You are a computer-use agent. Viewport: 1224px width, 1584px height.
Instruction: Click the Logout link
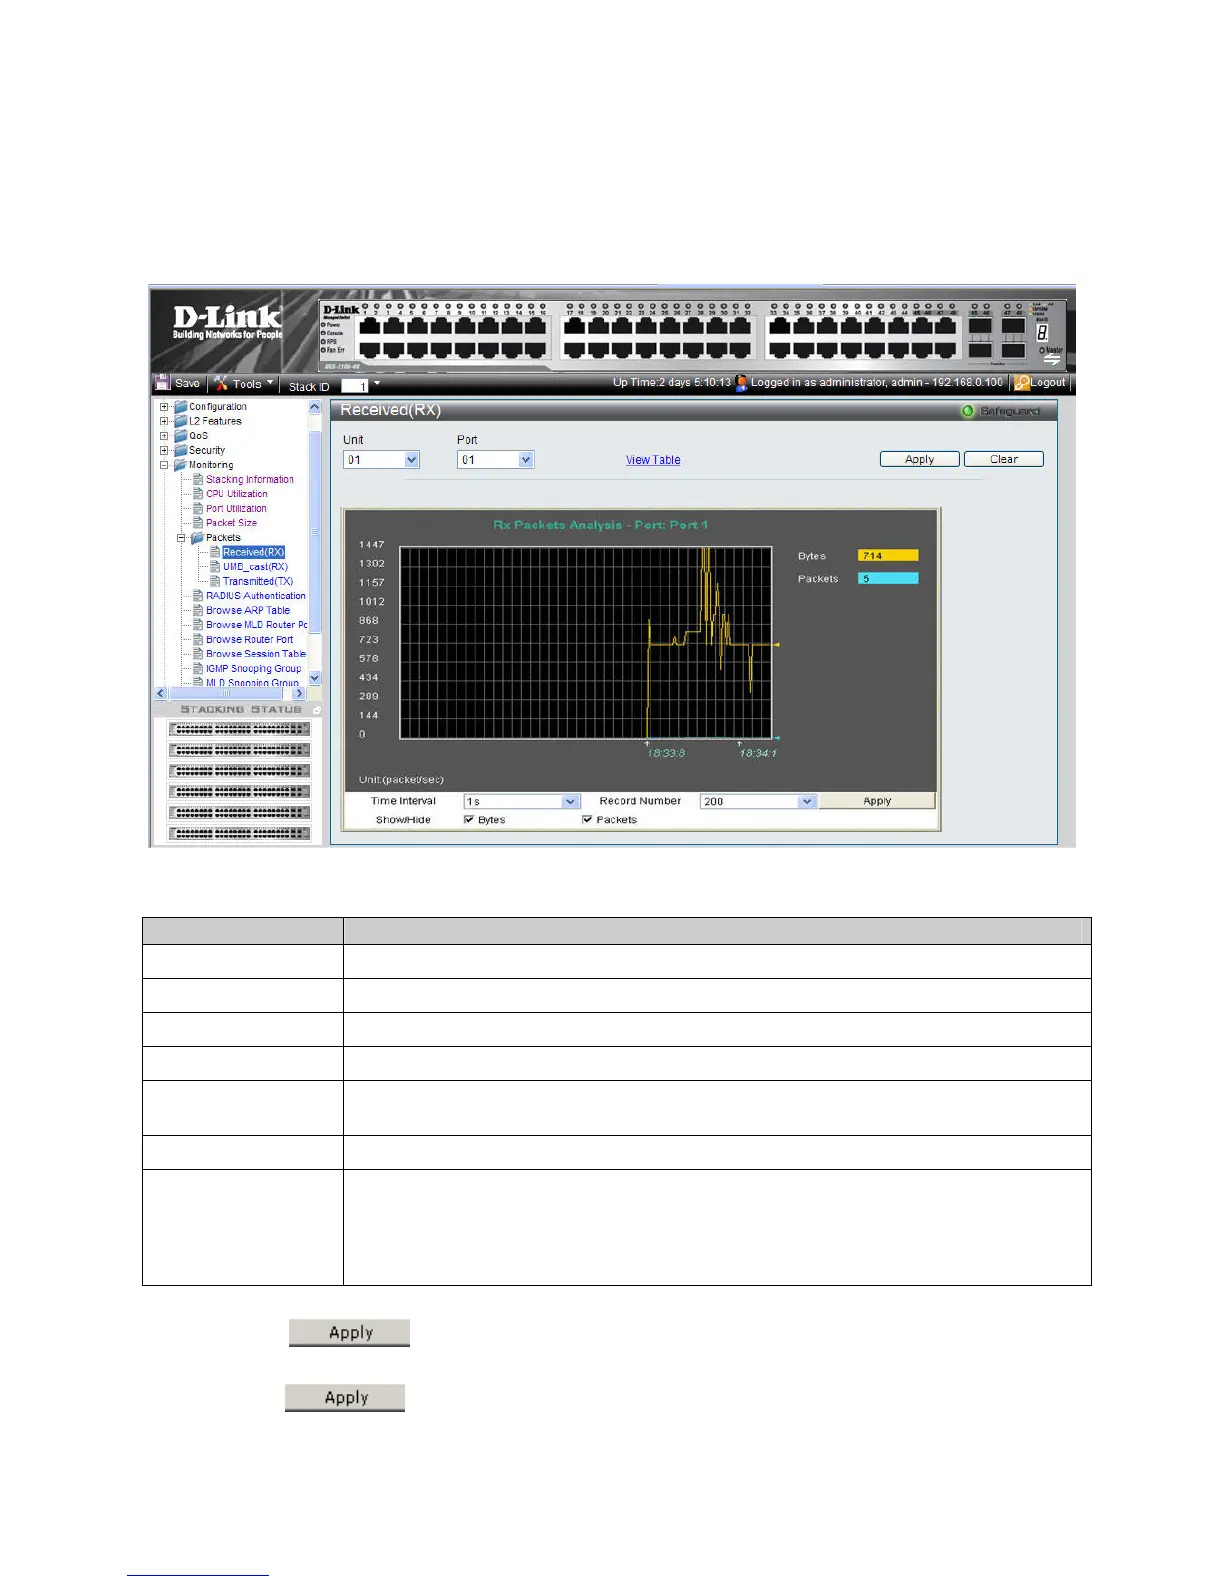(1048, 383)
